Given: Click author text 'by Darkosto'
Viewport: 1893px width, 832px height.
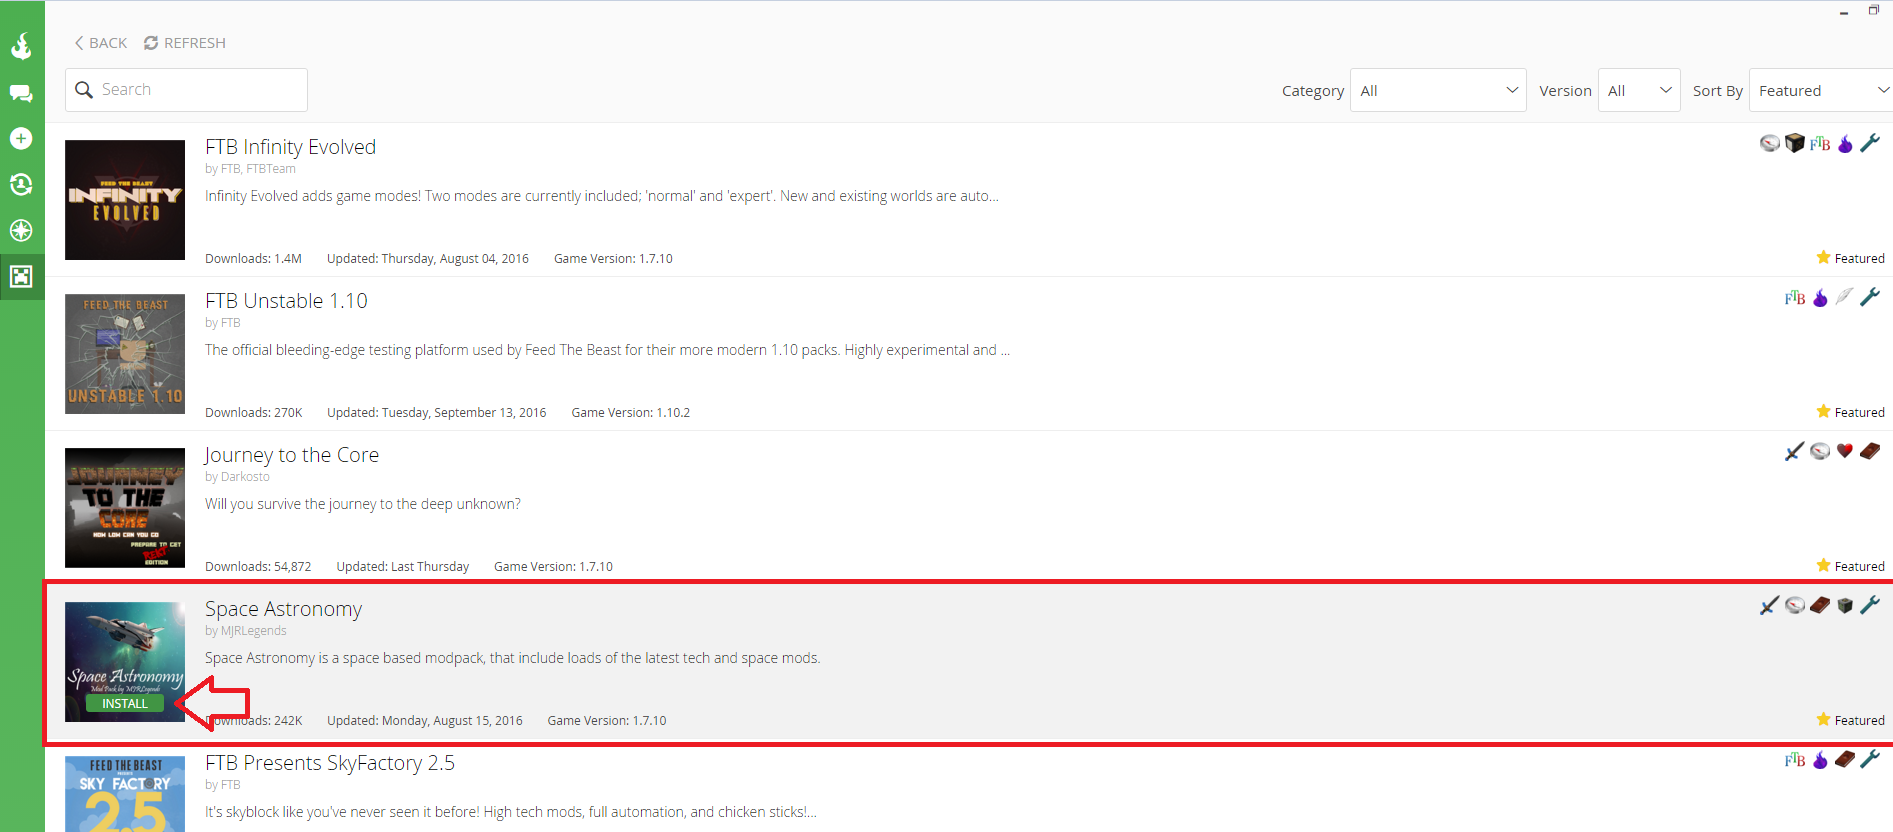Looking at the screenshot, I should [237, 477].
